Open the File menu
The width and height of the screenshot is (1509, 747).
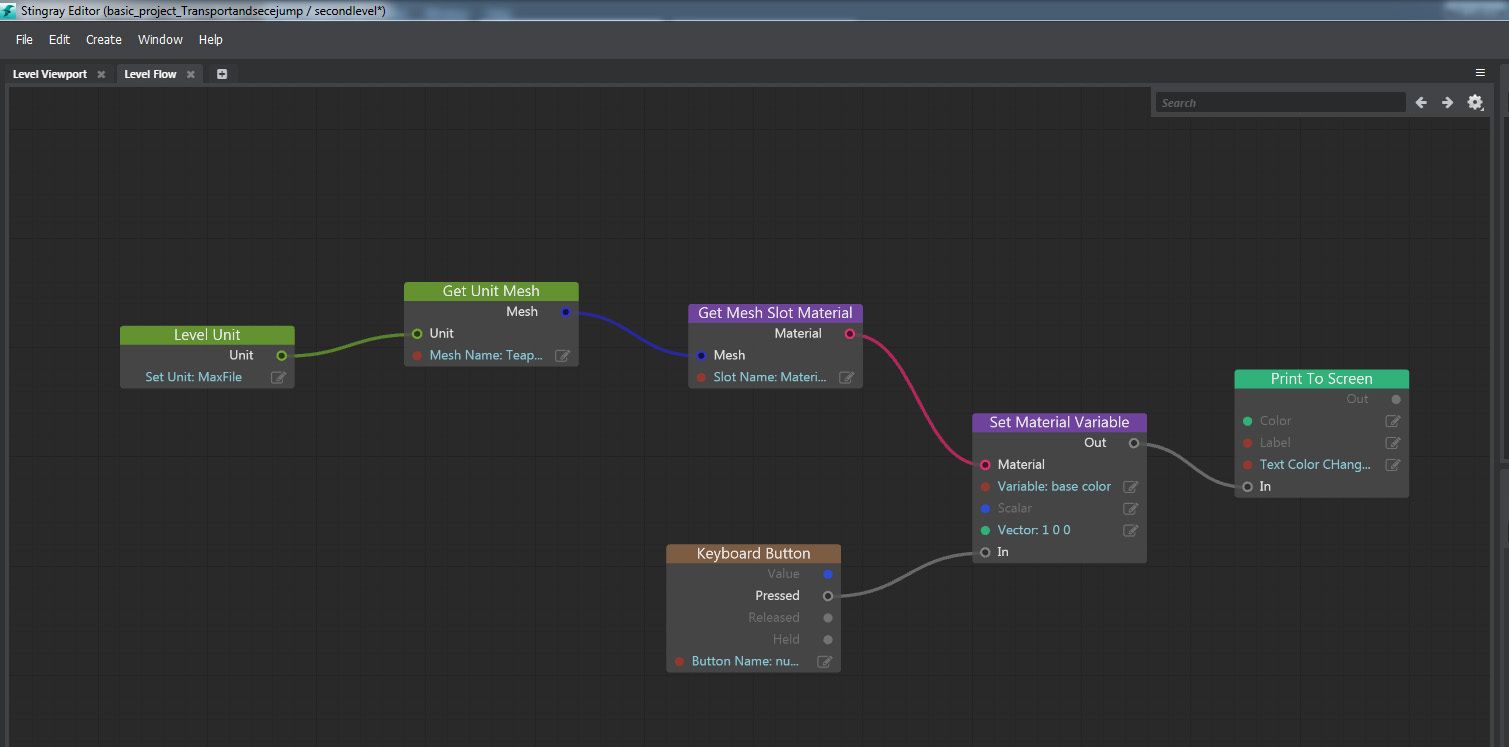coord(24,40)
